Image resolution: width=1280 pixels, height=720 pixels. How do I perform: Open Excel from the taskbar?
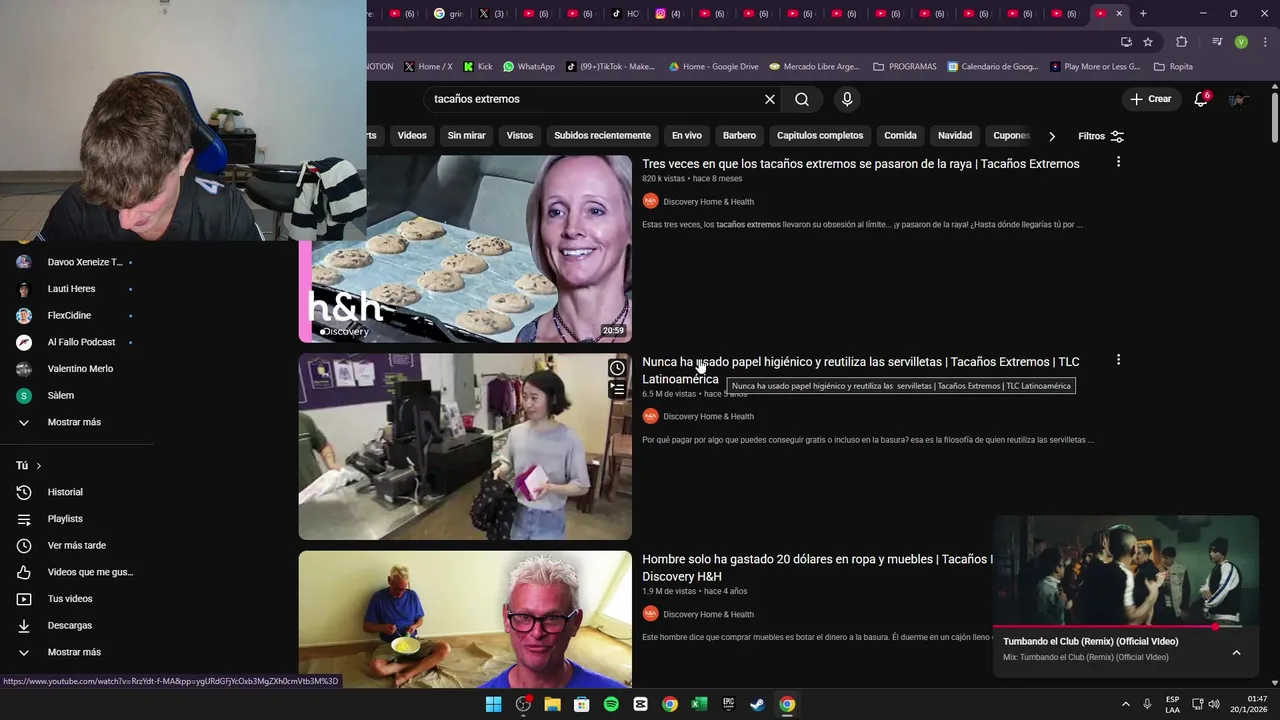[x=699, y=704]
